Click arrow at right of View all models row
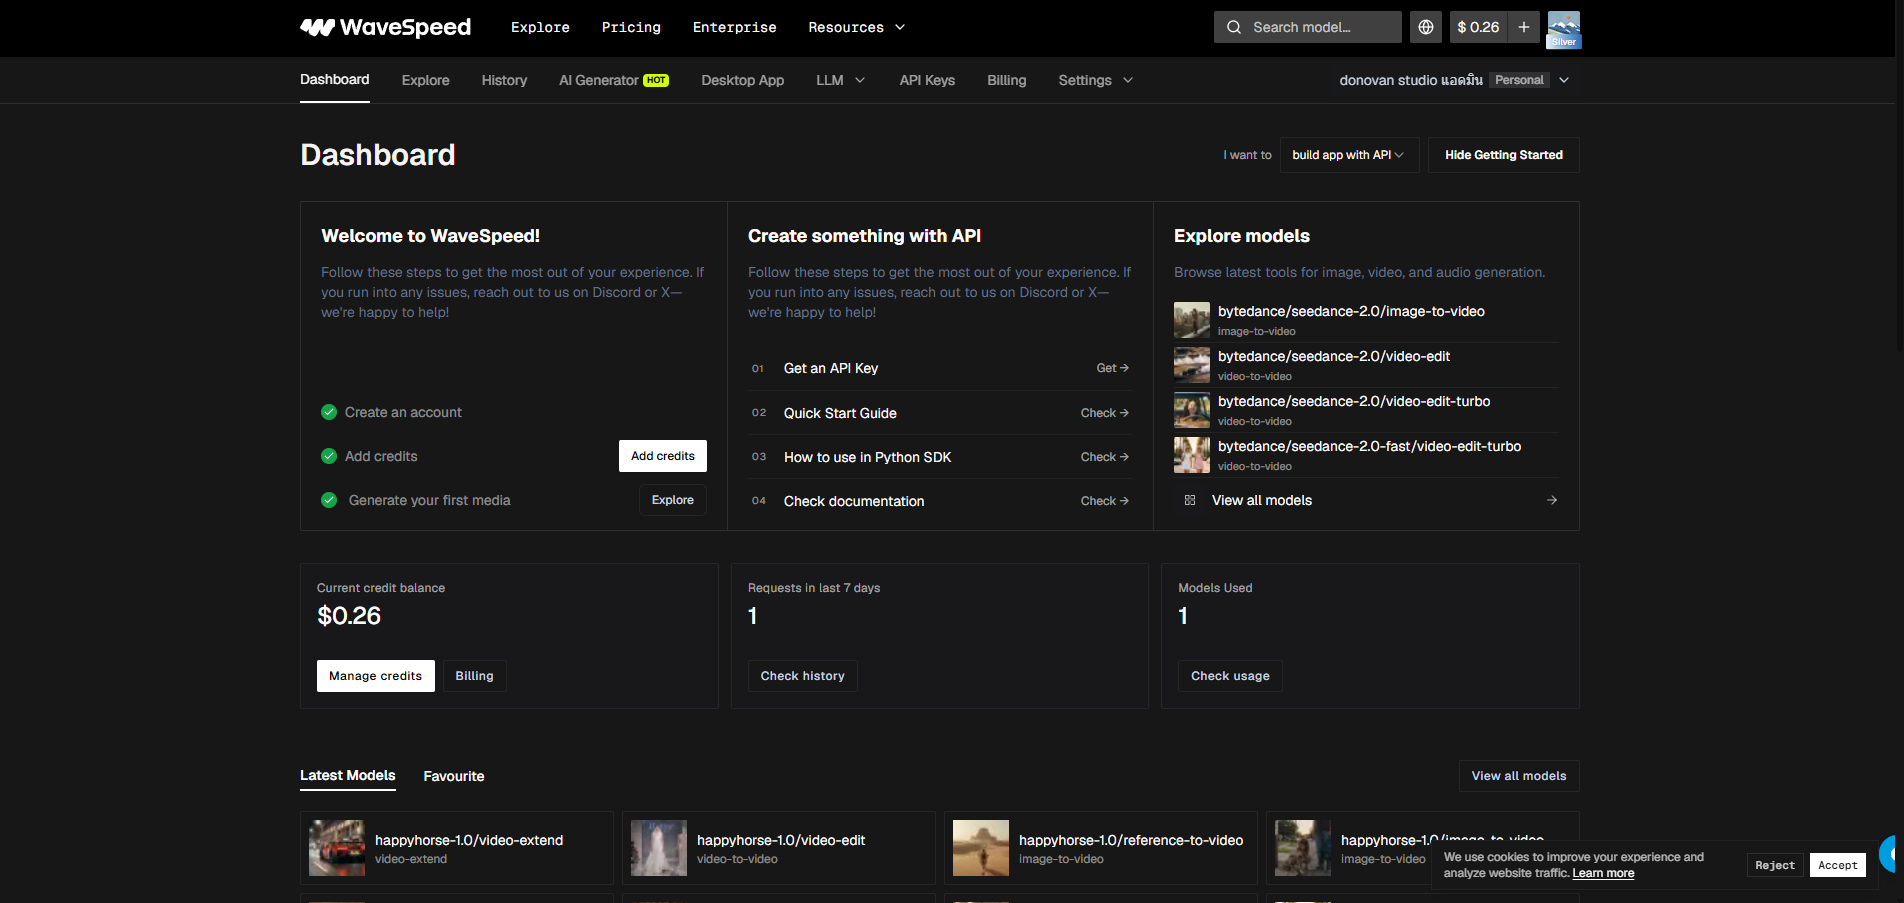Viewport: 1904px width, 903px height. (x=1552, y=500)
